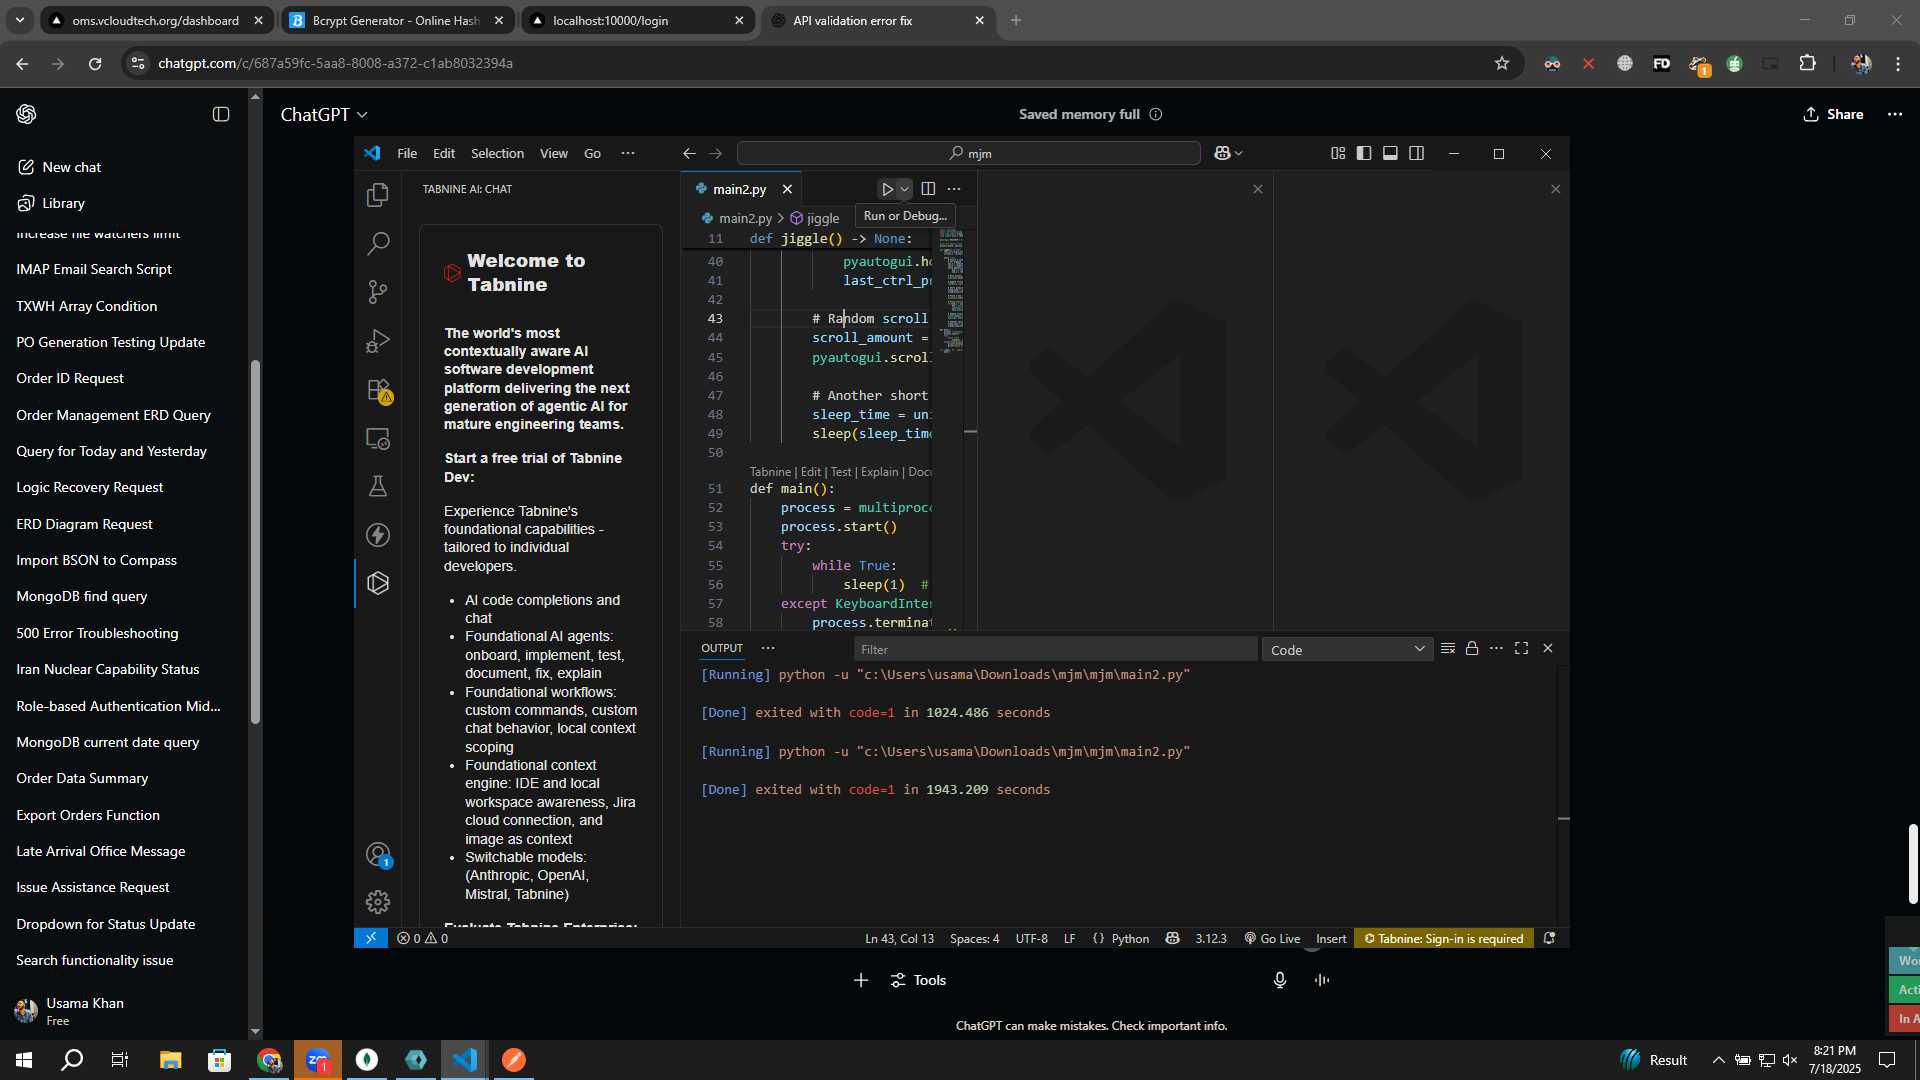Toggle bottom panel visibility in VS Code
This screenshot has width=1920, height=1080.
(x=1390, y=153)
